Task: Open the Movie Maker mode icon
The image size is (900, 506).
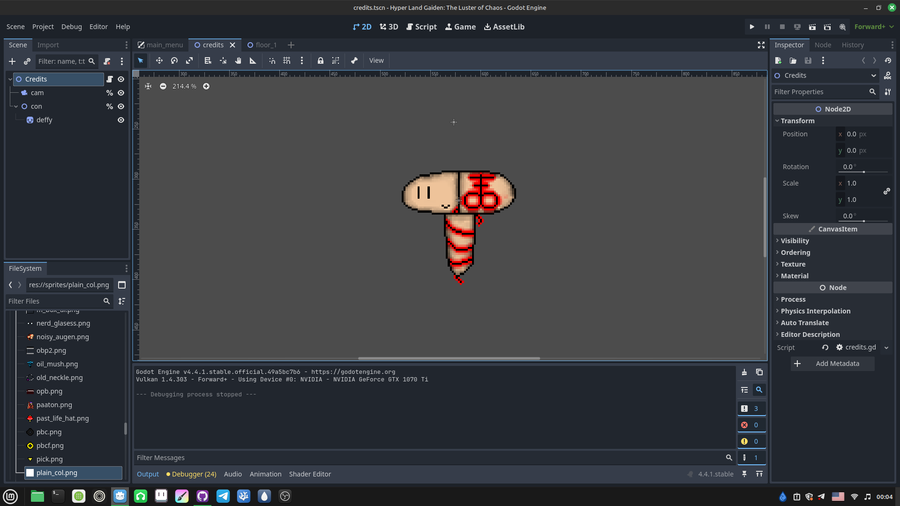Action: 843,26
